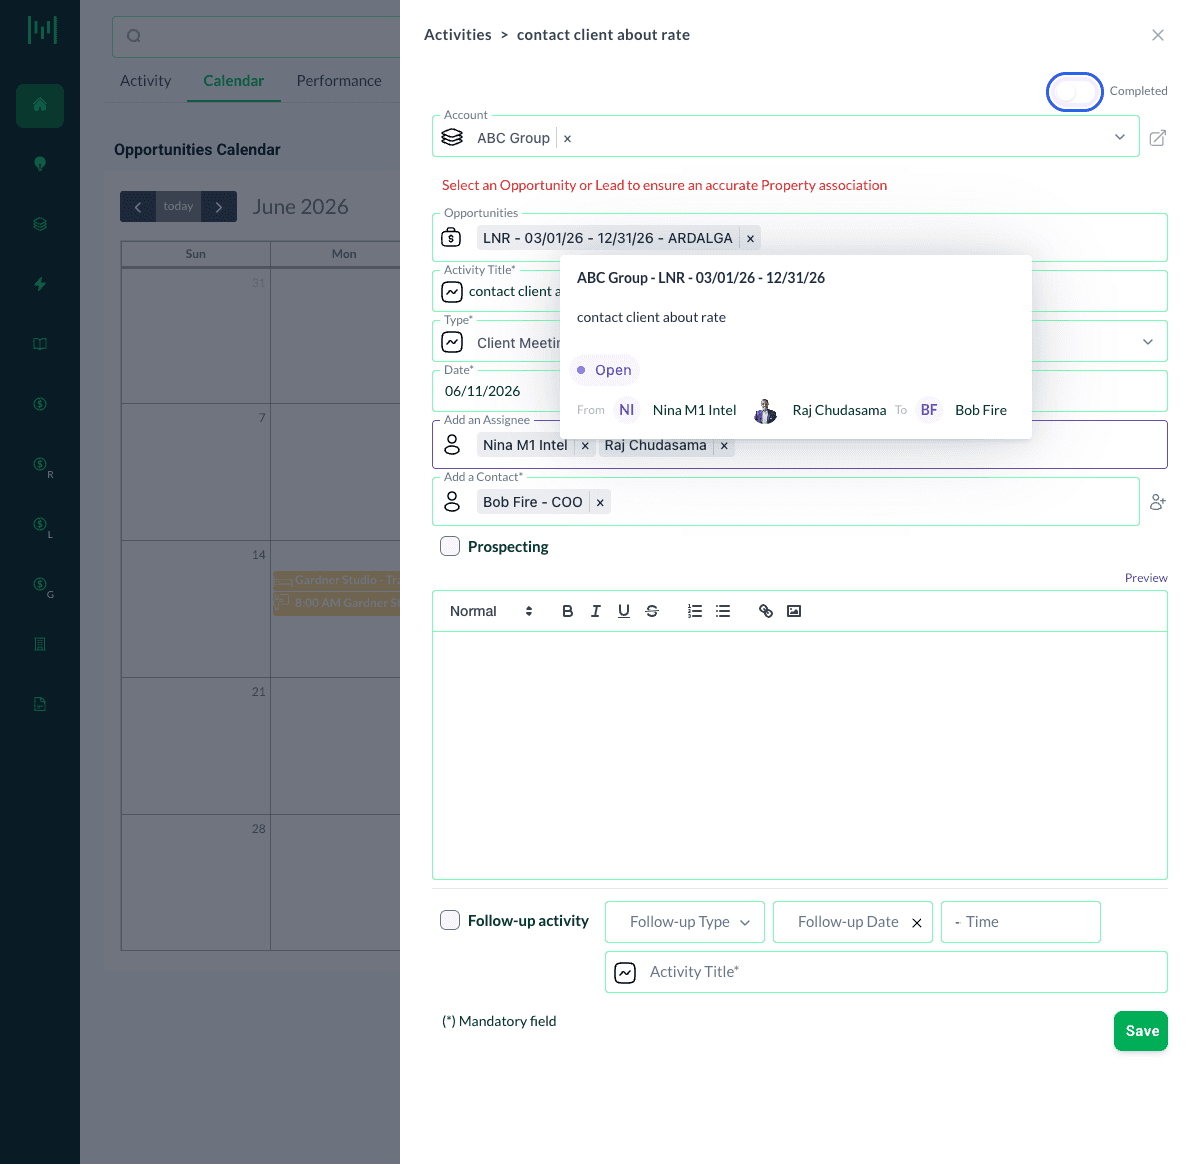Screen dimensions: 1200x1164
Task: Switch to the Activity tab
Action: 146,81
